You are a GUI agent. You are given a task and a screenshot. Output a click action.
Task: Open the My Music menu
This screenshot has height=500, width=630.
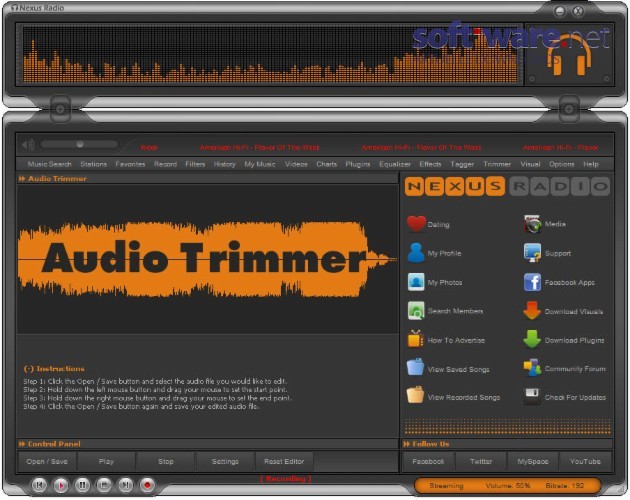click(x=260, y=164)
